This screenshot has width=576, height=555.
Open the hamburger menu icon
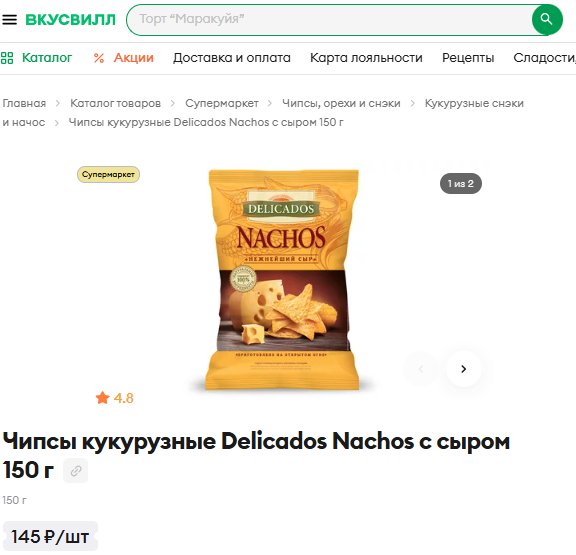coord(10,19)
